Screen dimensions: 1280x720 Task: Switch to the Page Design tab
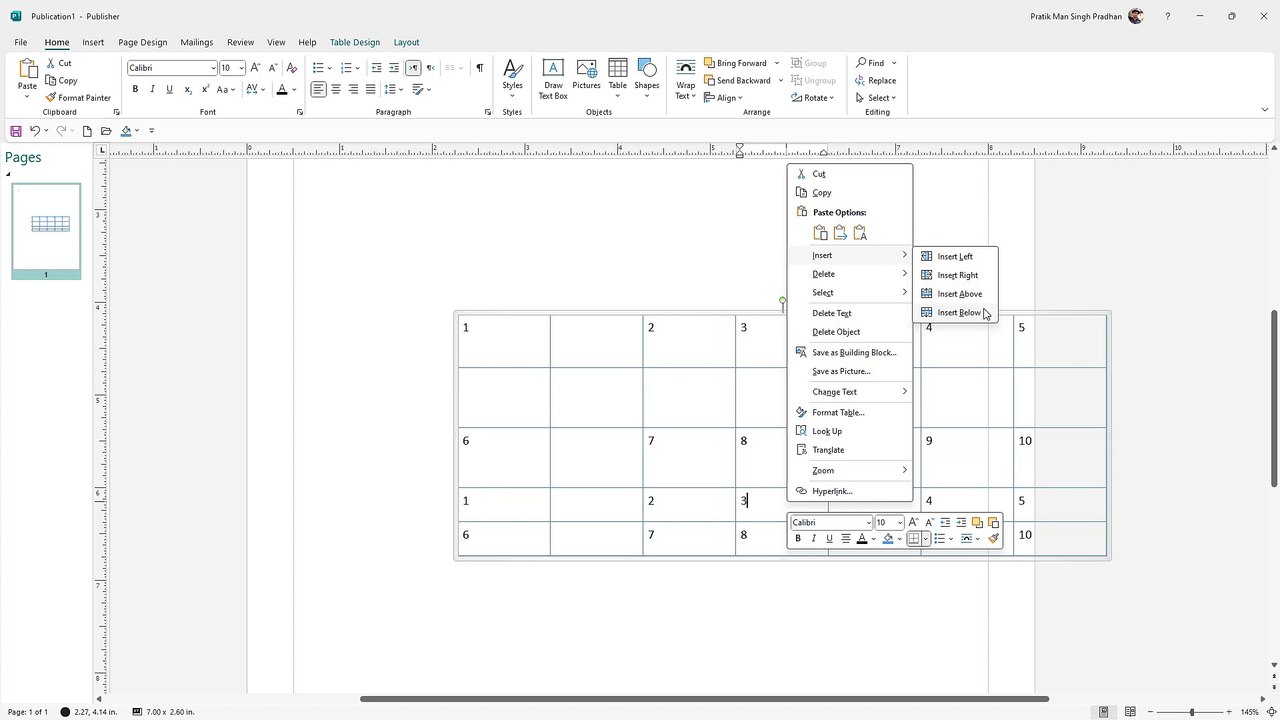click(143, 42)
